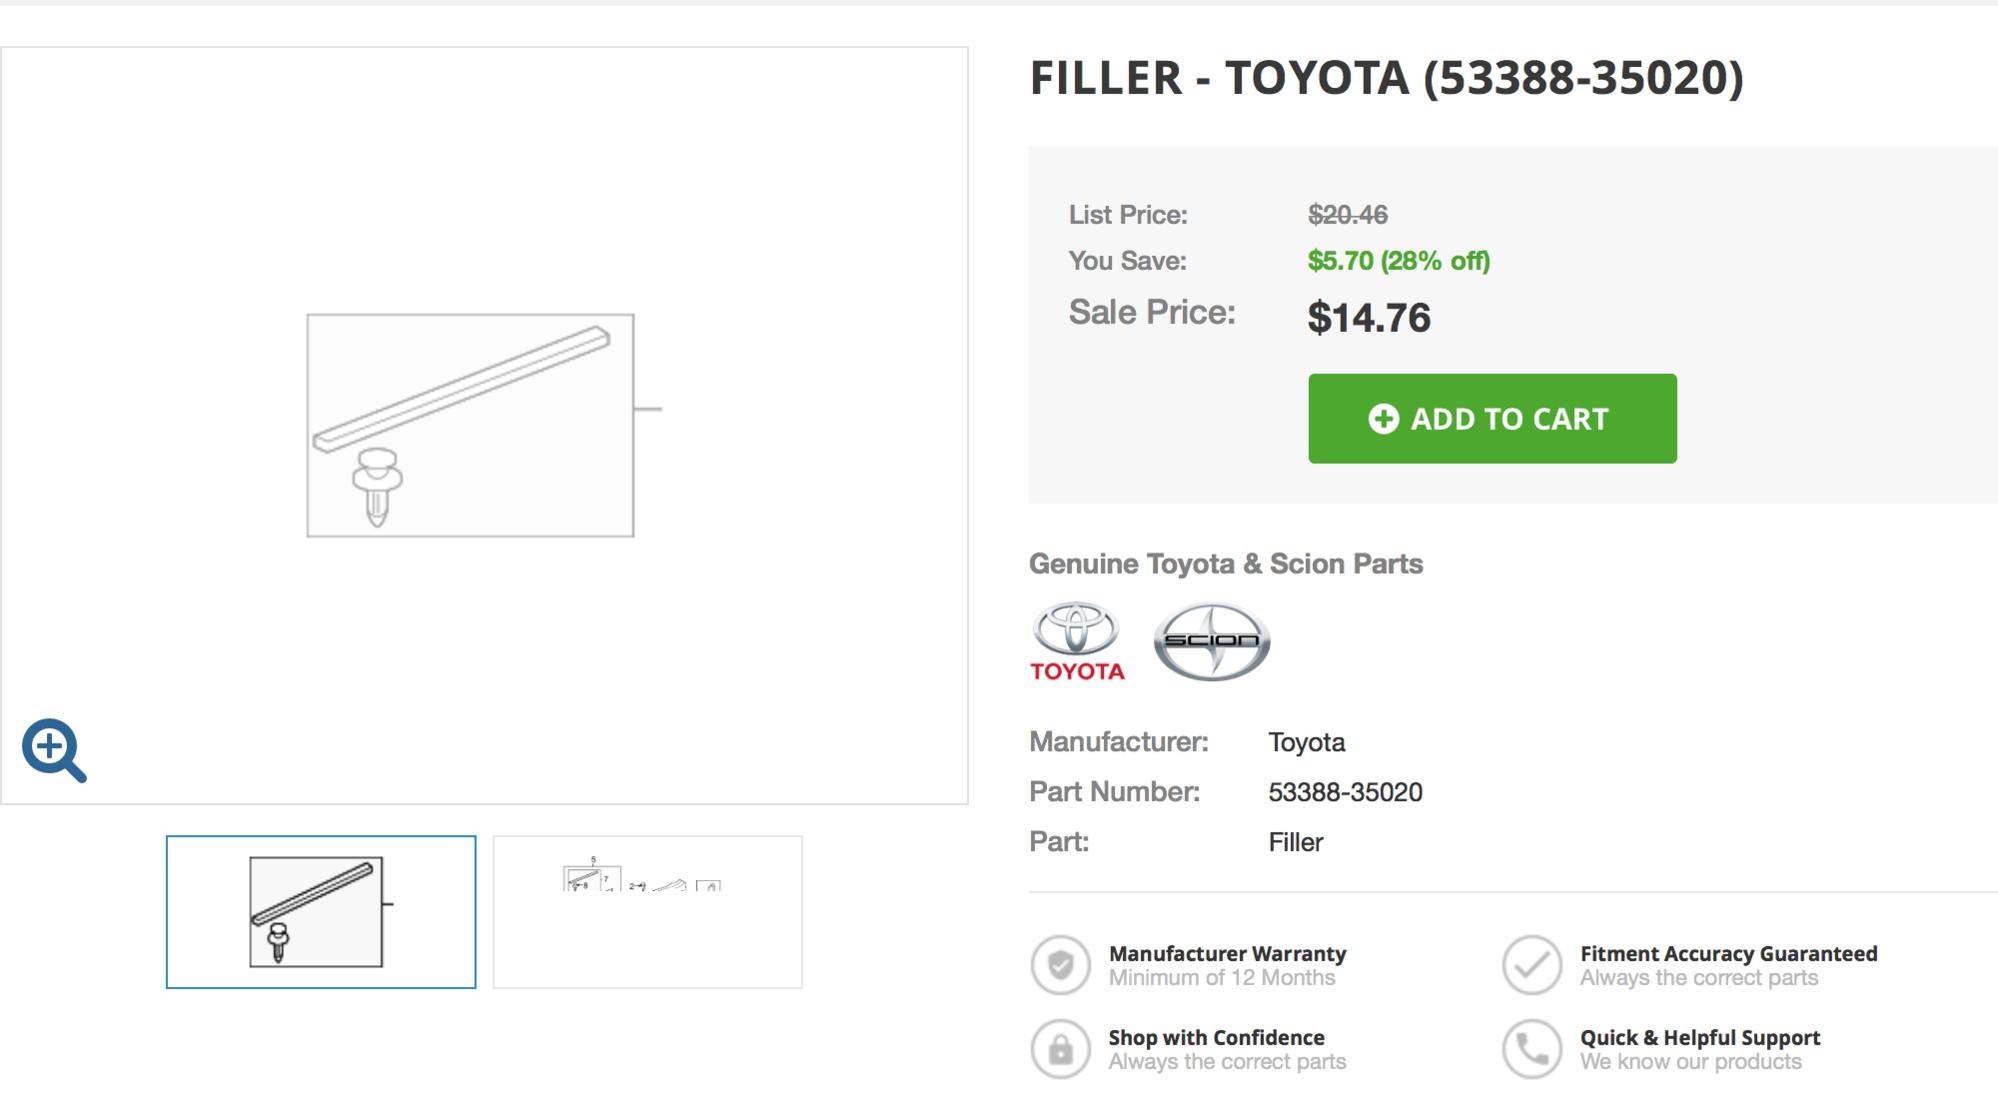Click the part number 53388-35020 value
This screenshot has height=1099, width=1998.
(1345, 792)
